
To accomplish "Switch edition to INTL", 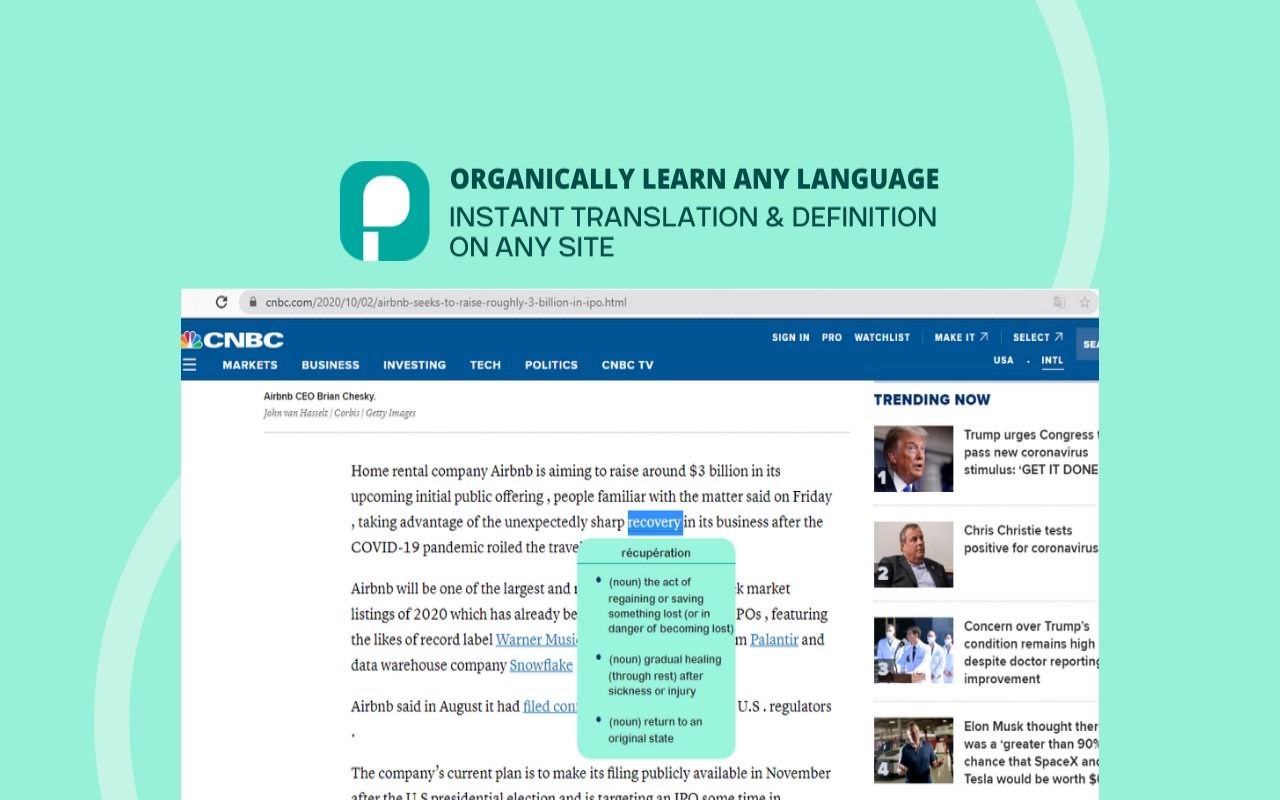I will 1052,360.
